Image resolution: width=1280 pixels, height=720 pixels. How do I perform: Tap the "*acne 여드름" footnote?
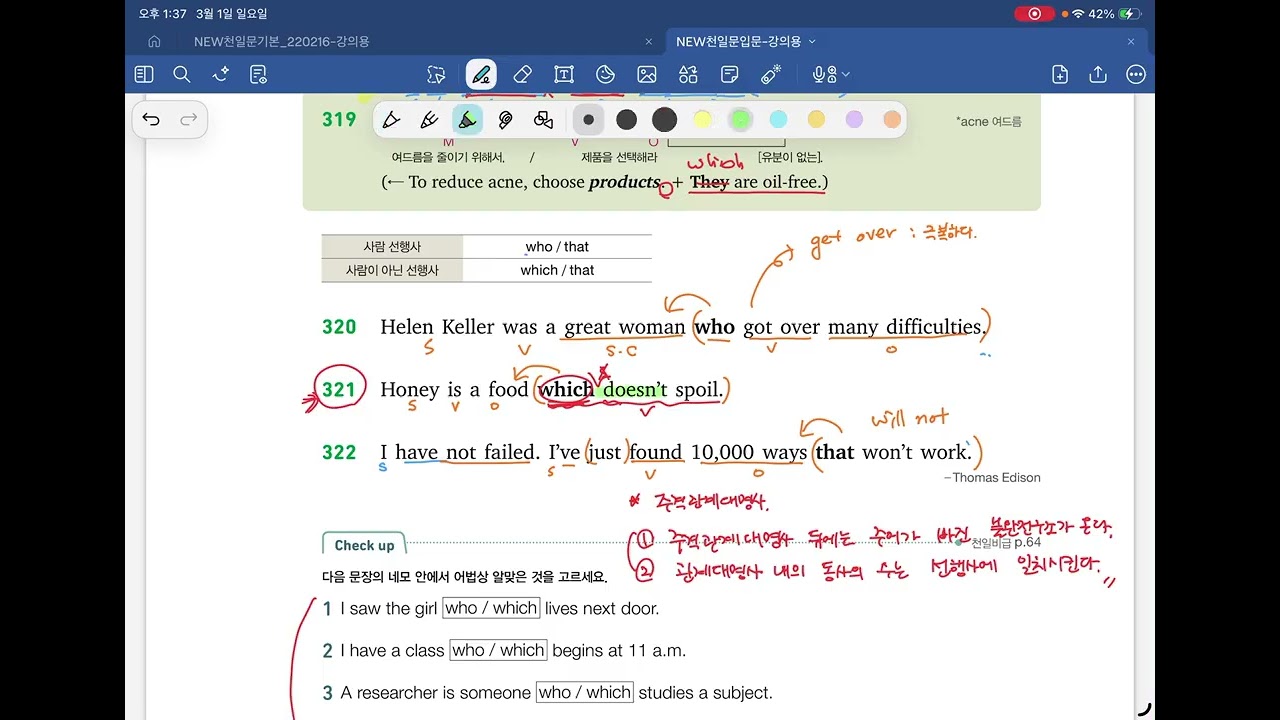click(x=989, y=122)
